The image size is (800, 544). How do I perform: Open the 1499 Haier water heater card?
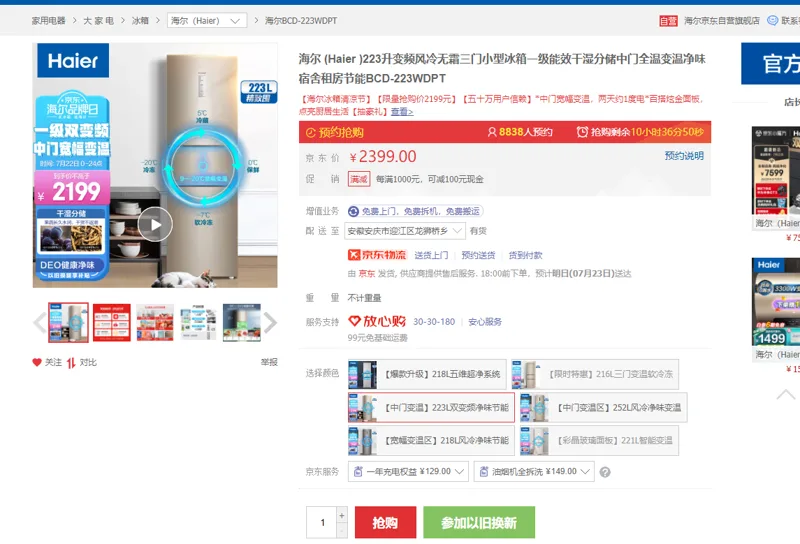tap(776, 309)
